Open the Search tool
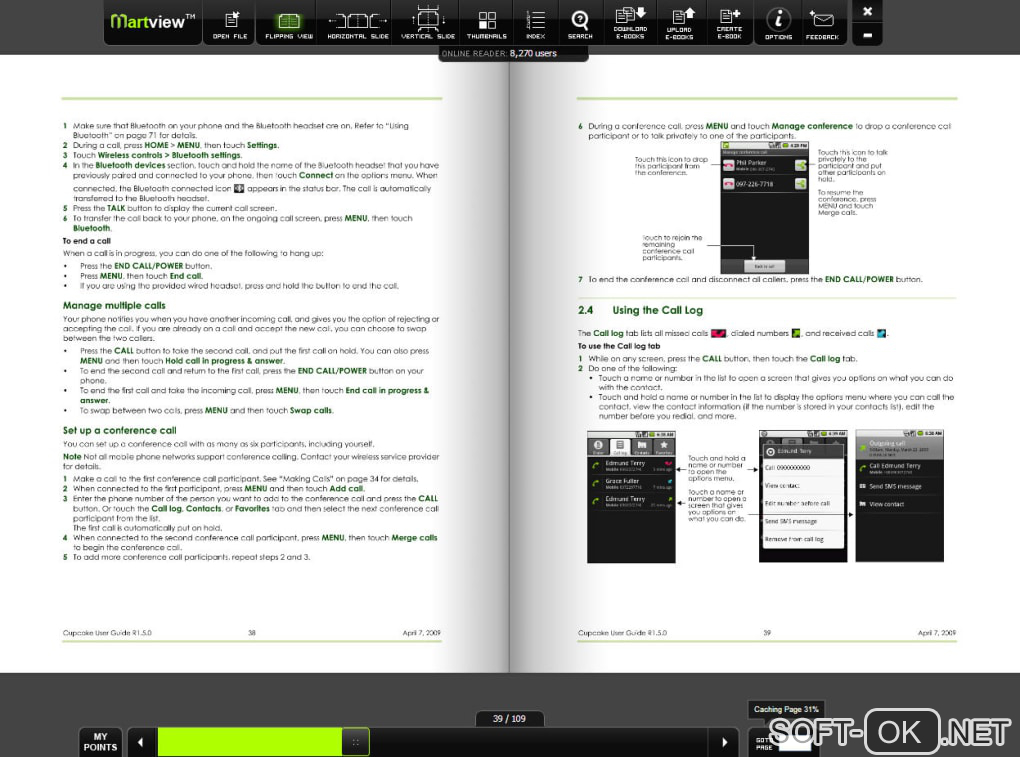Viewport: 1020px width, 757px height. point(580,25)
